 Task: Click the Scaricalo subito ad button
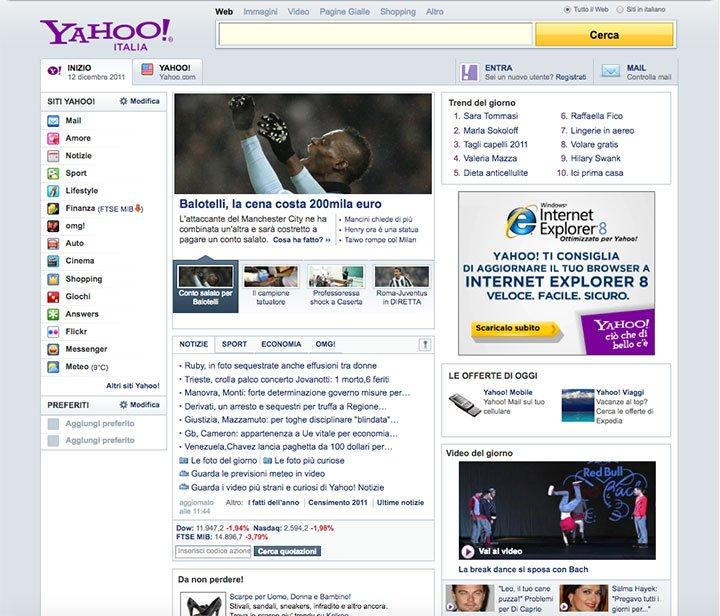coord(514,329)
